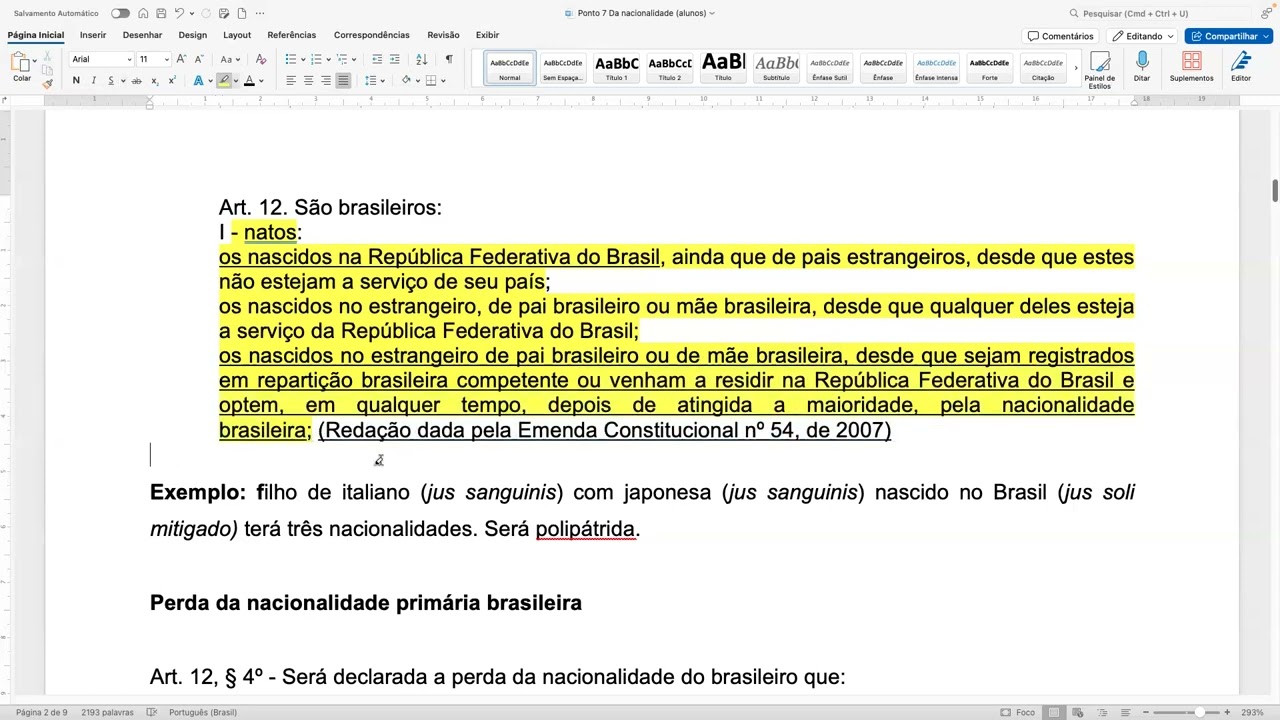The height and width of the screenshot is (720, 1280).
Task: Toggle bold (N) formatting
Action: (x=76, y=80)
